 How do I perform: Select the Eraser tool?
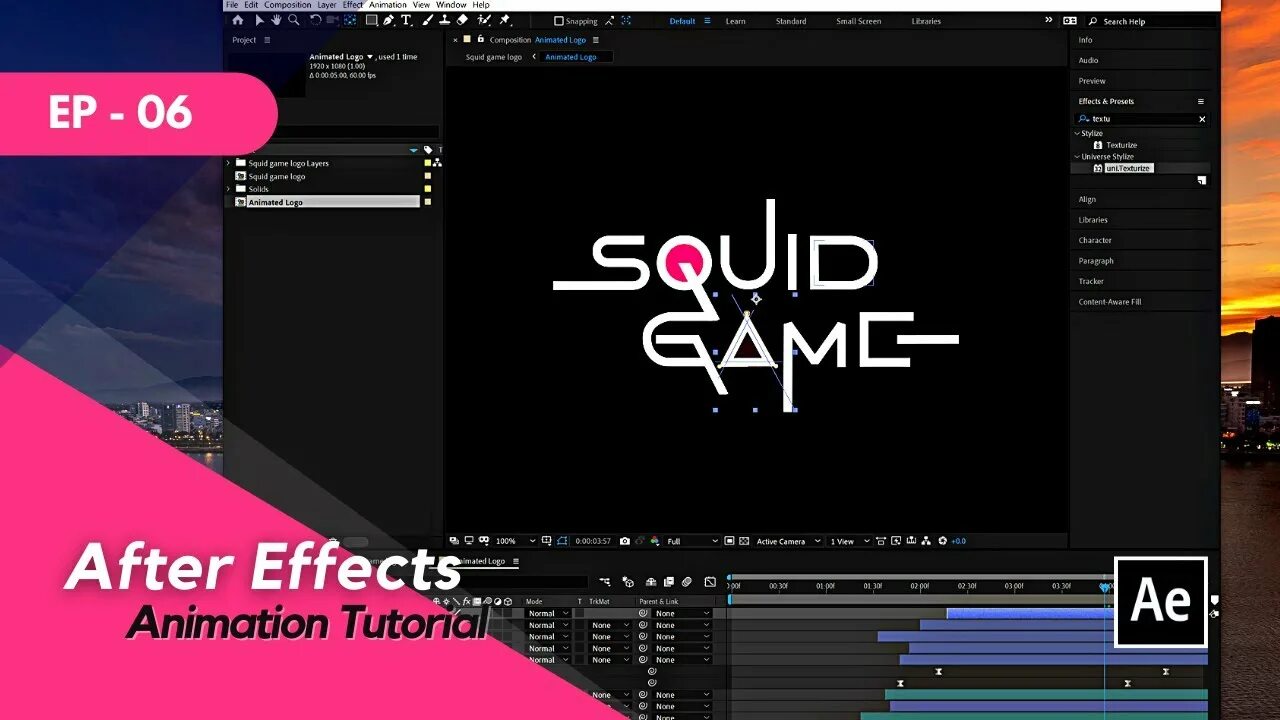coord(462,20)
